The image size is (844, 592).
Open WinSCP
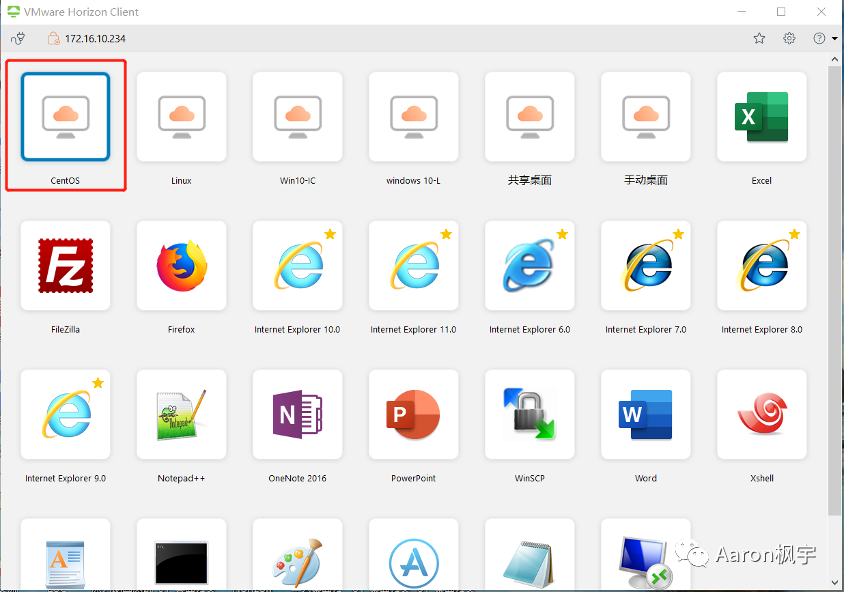(530, 414)
